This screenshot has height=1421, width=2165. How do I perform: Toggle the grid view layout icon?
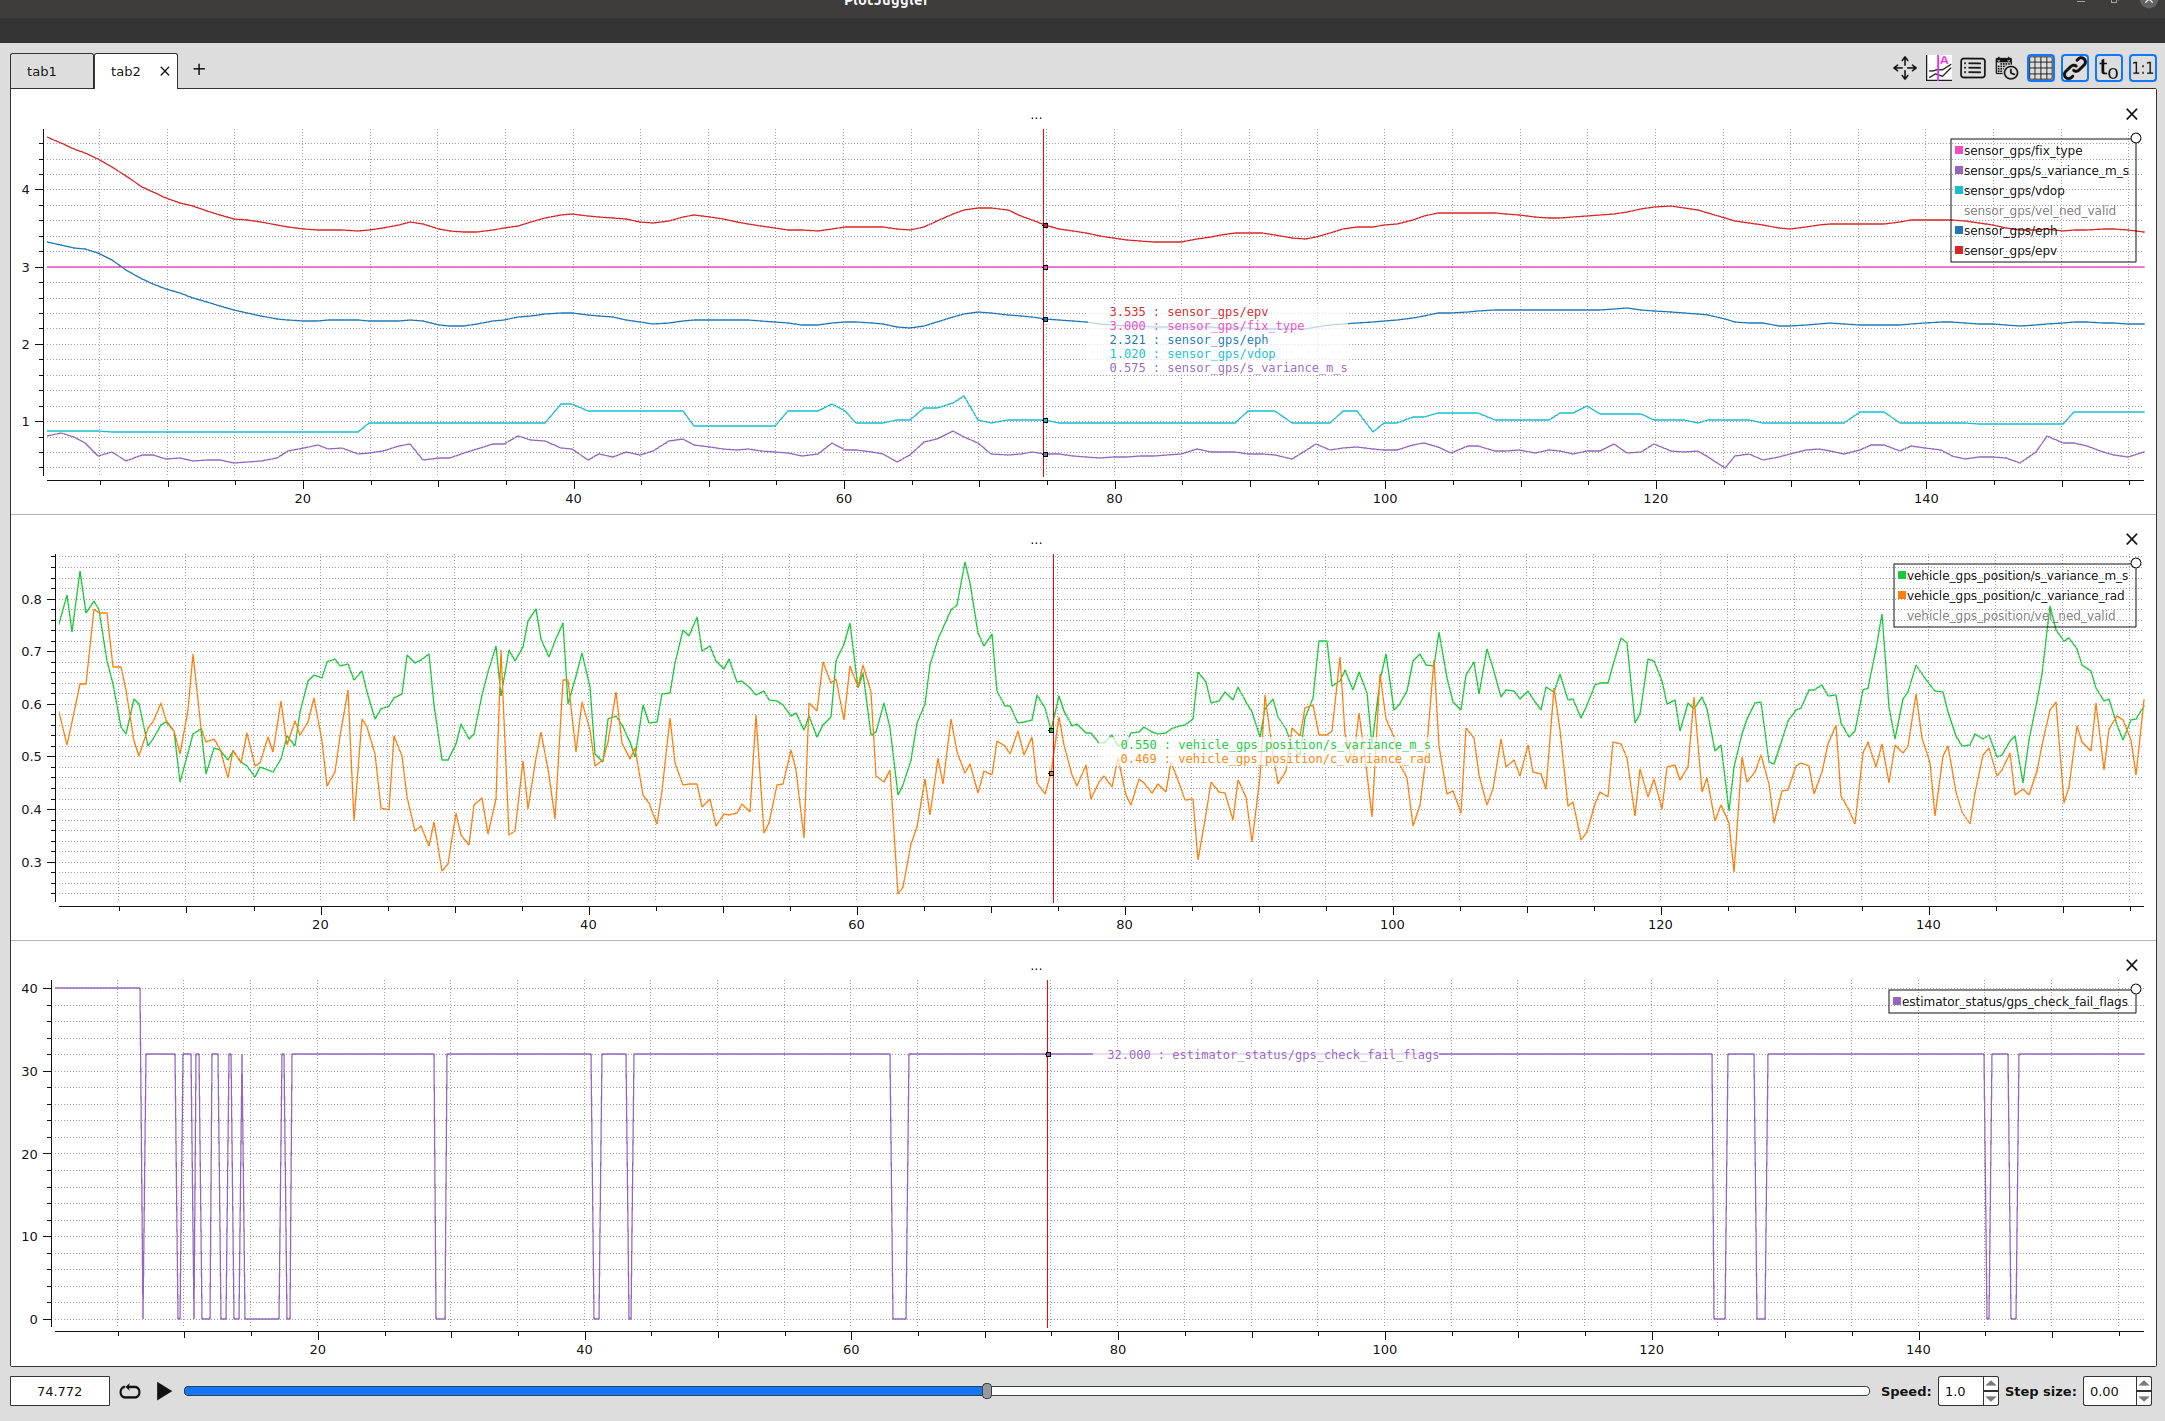[2039, 68]
